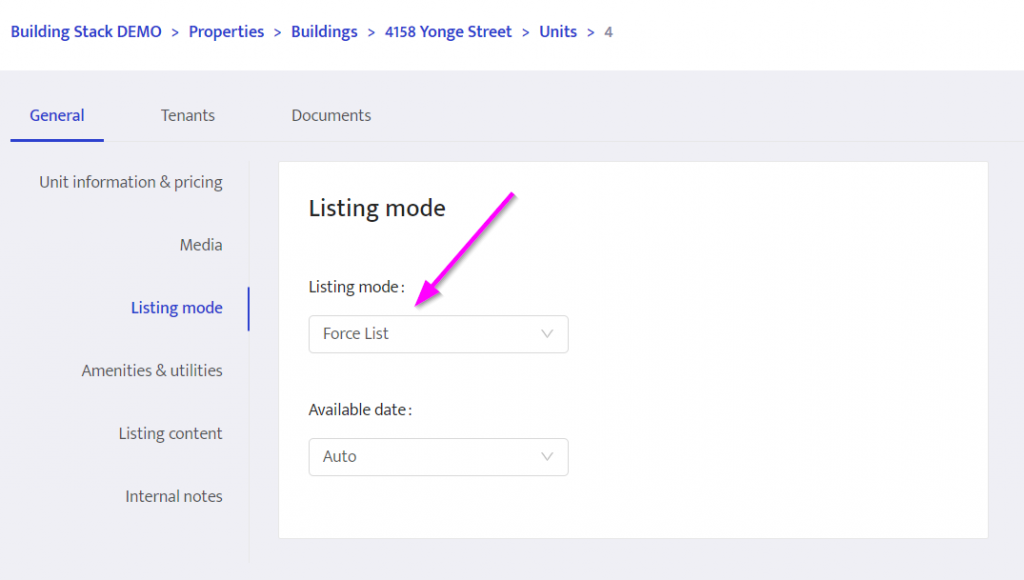Go to the Media section
This screenshot has width=1024, height=580.
[201, 245]
